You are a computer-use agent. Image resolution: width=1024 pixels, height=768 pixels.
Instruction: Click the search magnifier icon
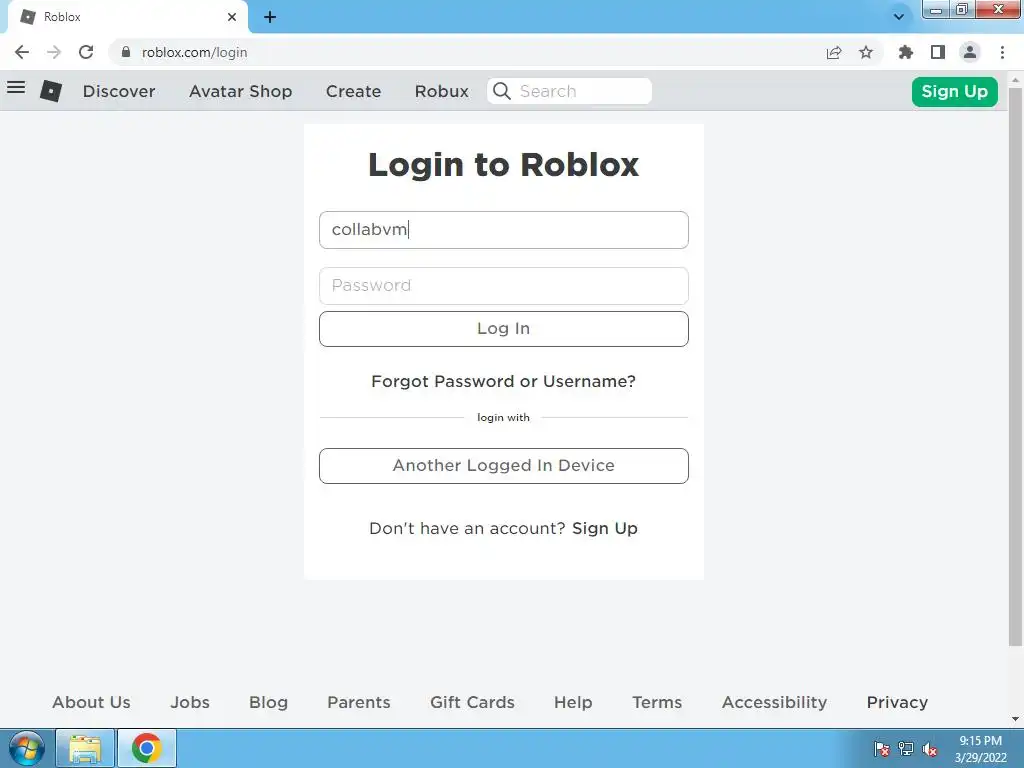point(502,91)
